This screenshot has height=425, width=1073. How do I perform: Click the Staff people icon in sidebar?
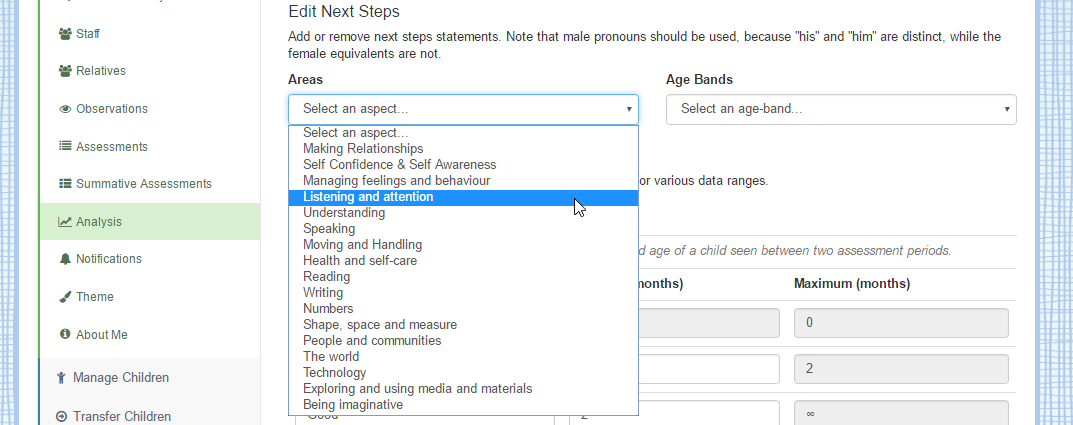pyautogui.click(x=66, y=34)
